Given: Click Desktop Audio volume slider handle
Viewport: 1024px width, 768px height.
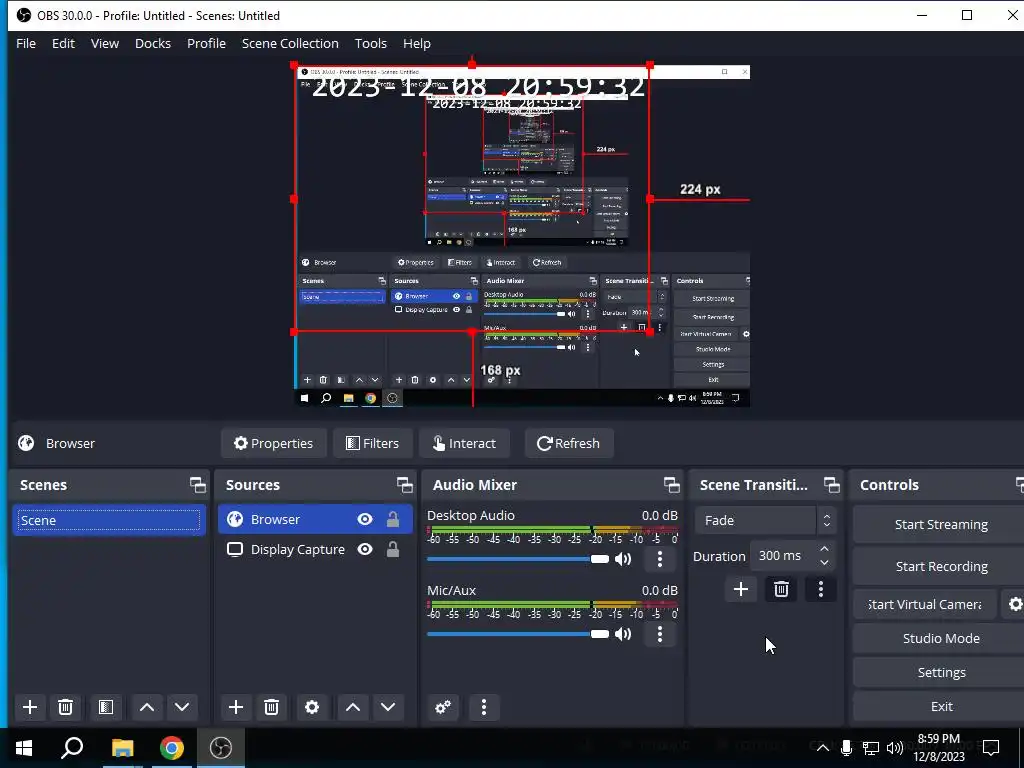Looking at the screenshot, I should [600, 559].
